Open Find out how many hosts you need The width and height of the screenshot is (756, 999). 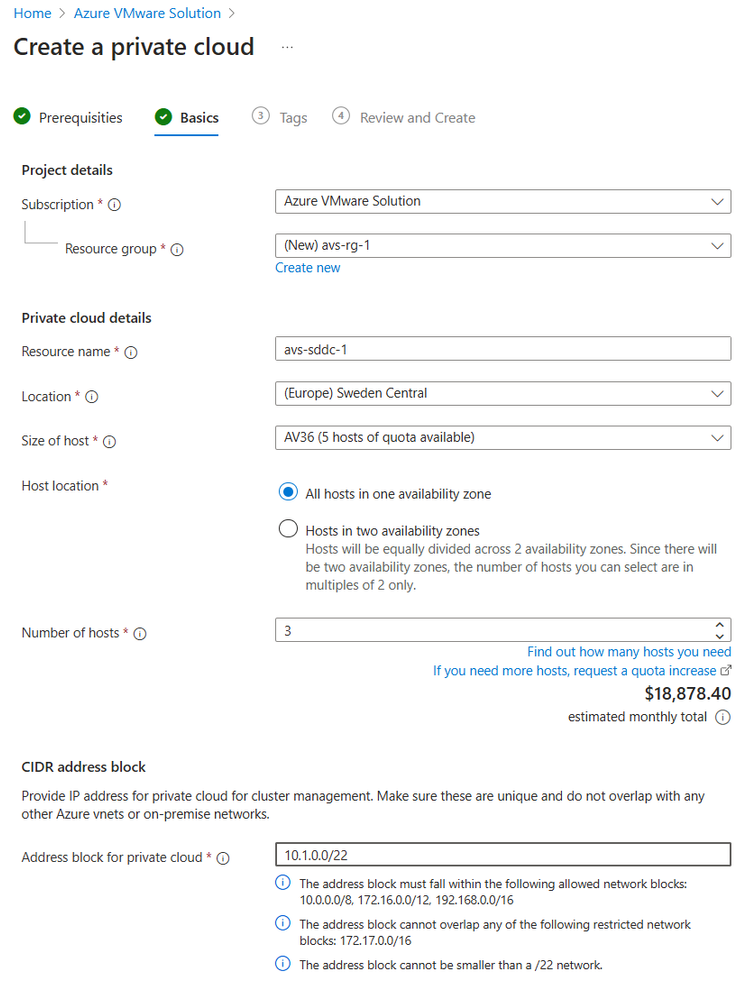pyautogui.click(x=629, y=652)
